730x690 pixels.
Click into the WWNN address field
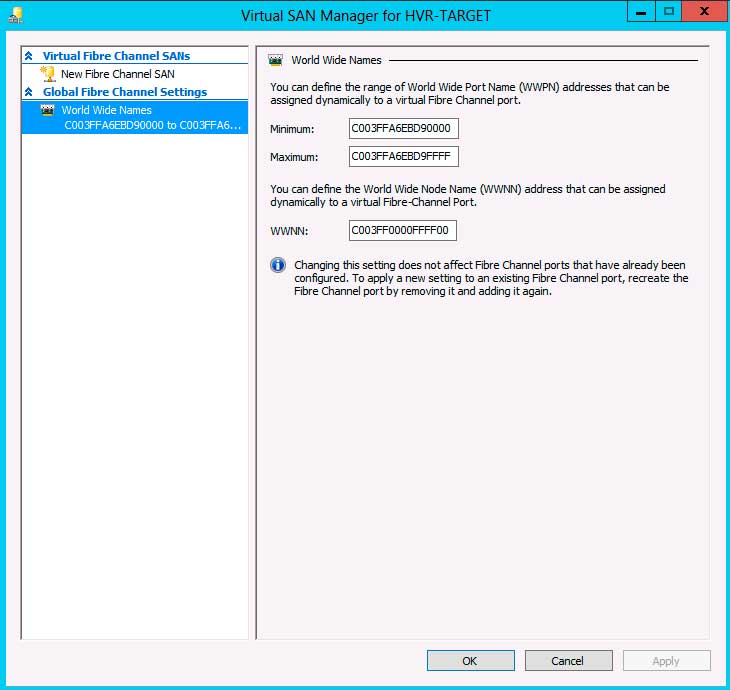click(x=403, y=230)
